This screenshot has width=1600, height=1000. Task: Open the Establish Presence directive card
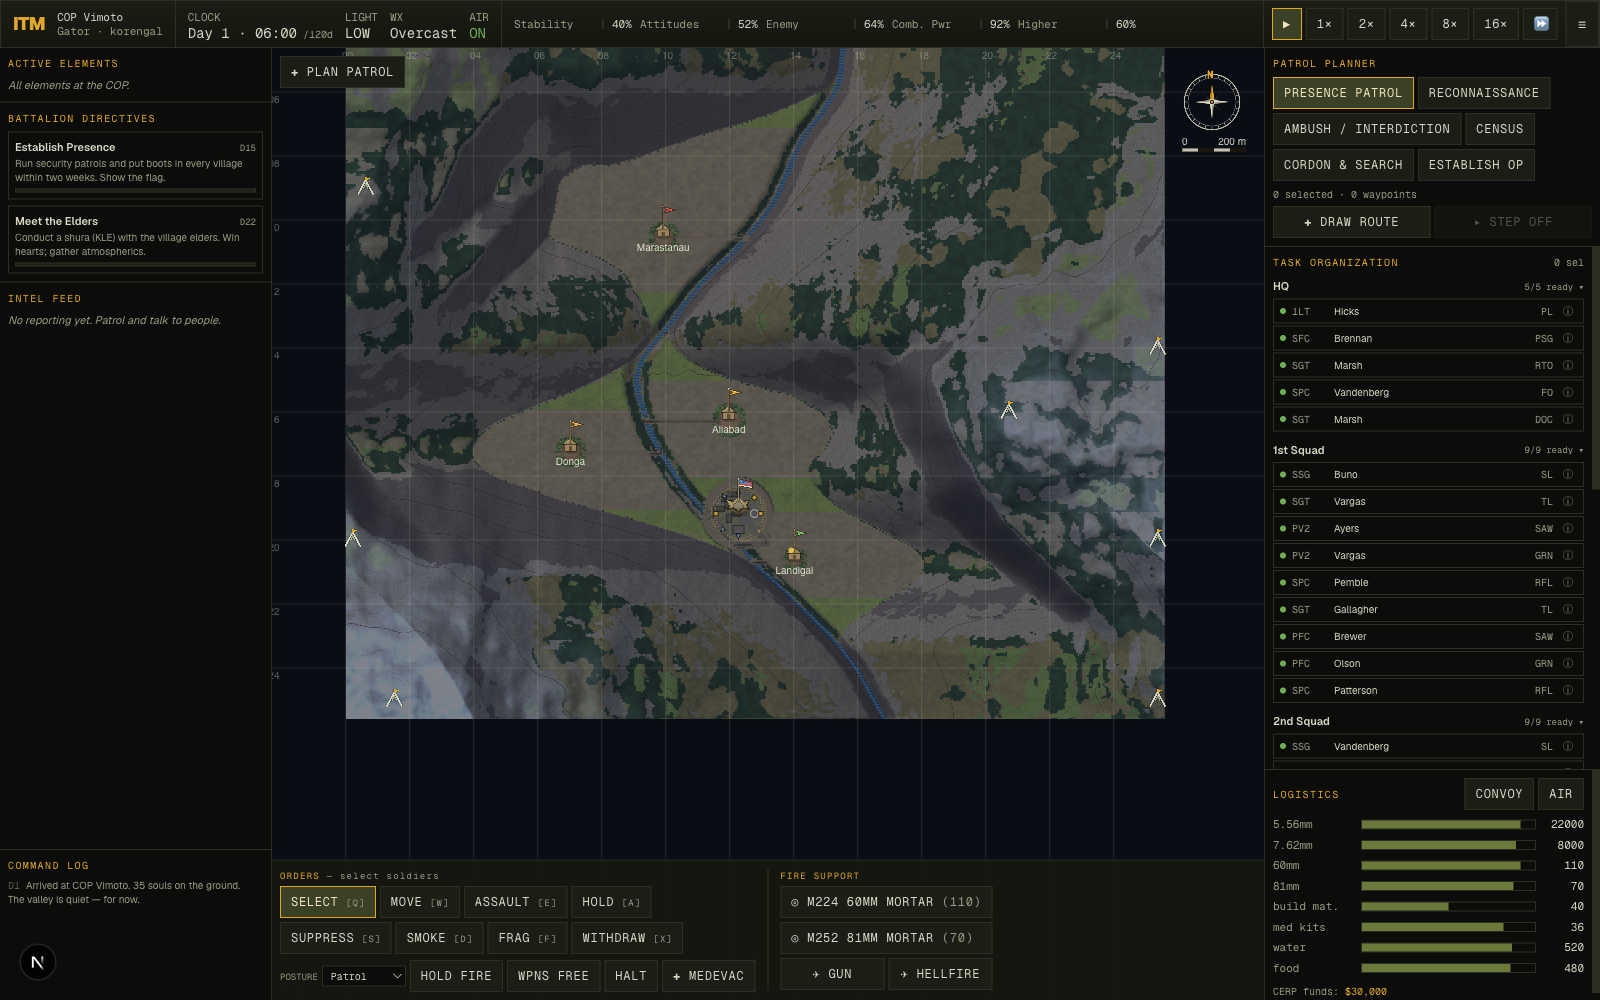point(135,166)
